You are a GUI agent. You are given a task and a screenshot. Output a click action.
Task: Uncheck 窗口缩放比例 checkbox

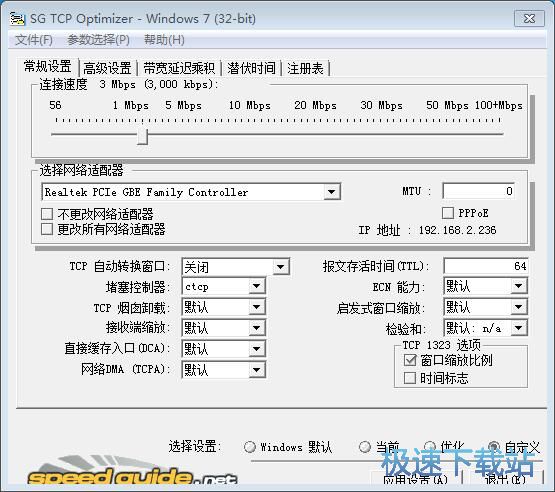tap(410, 360)
